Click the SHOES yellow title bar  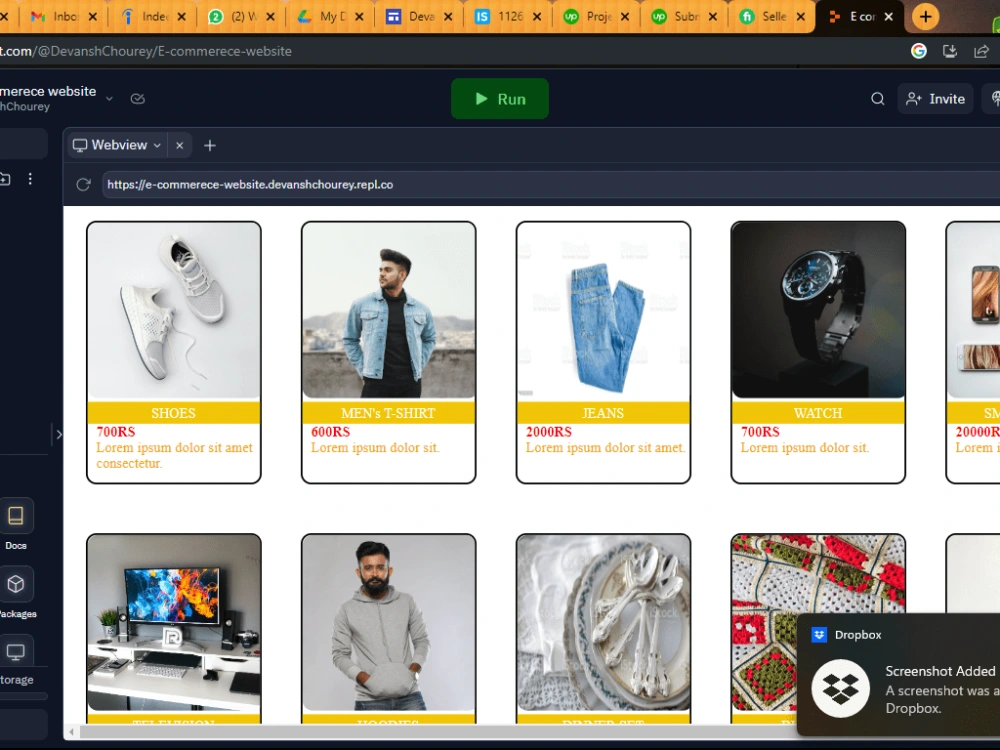coord(173,413)
